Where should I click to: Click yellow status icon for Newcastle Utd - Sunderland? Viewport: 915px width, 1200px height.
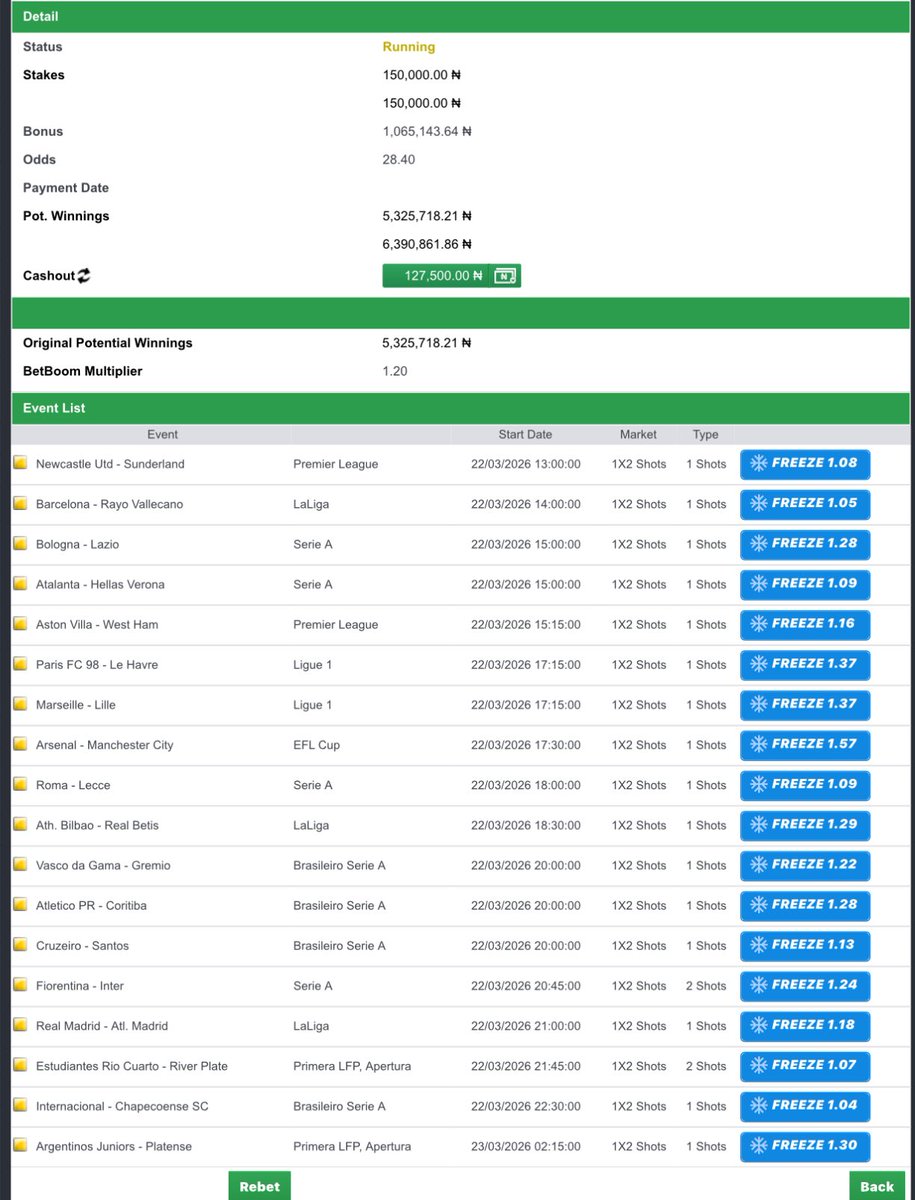pyautogui.click(x=20, y=463)
